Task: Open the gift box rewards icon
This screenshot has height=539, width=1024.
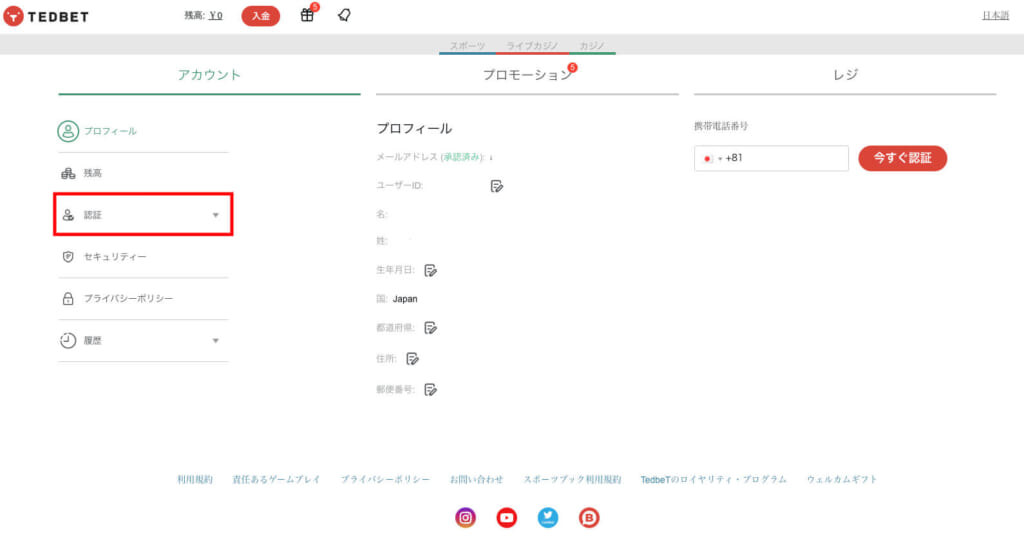Action: pyautogui.click(x=307, y=15)
